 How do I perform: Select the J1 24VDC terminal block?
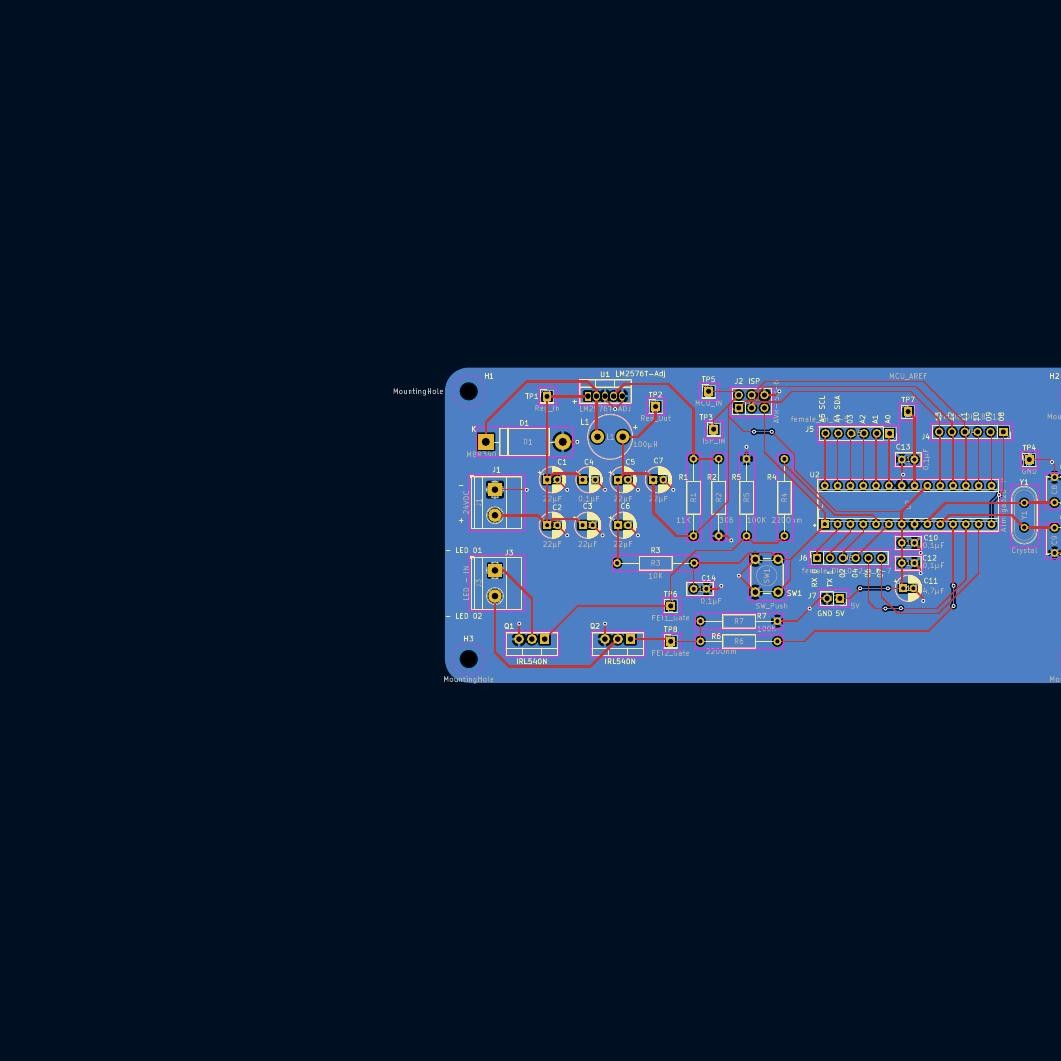point(496,503)
